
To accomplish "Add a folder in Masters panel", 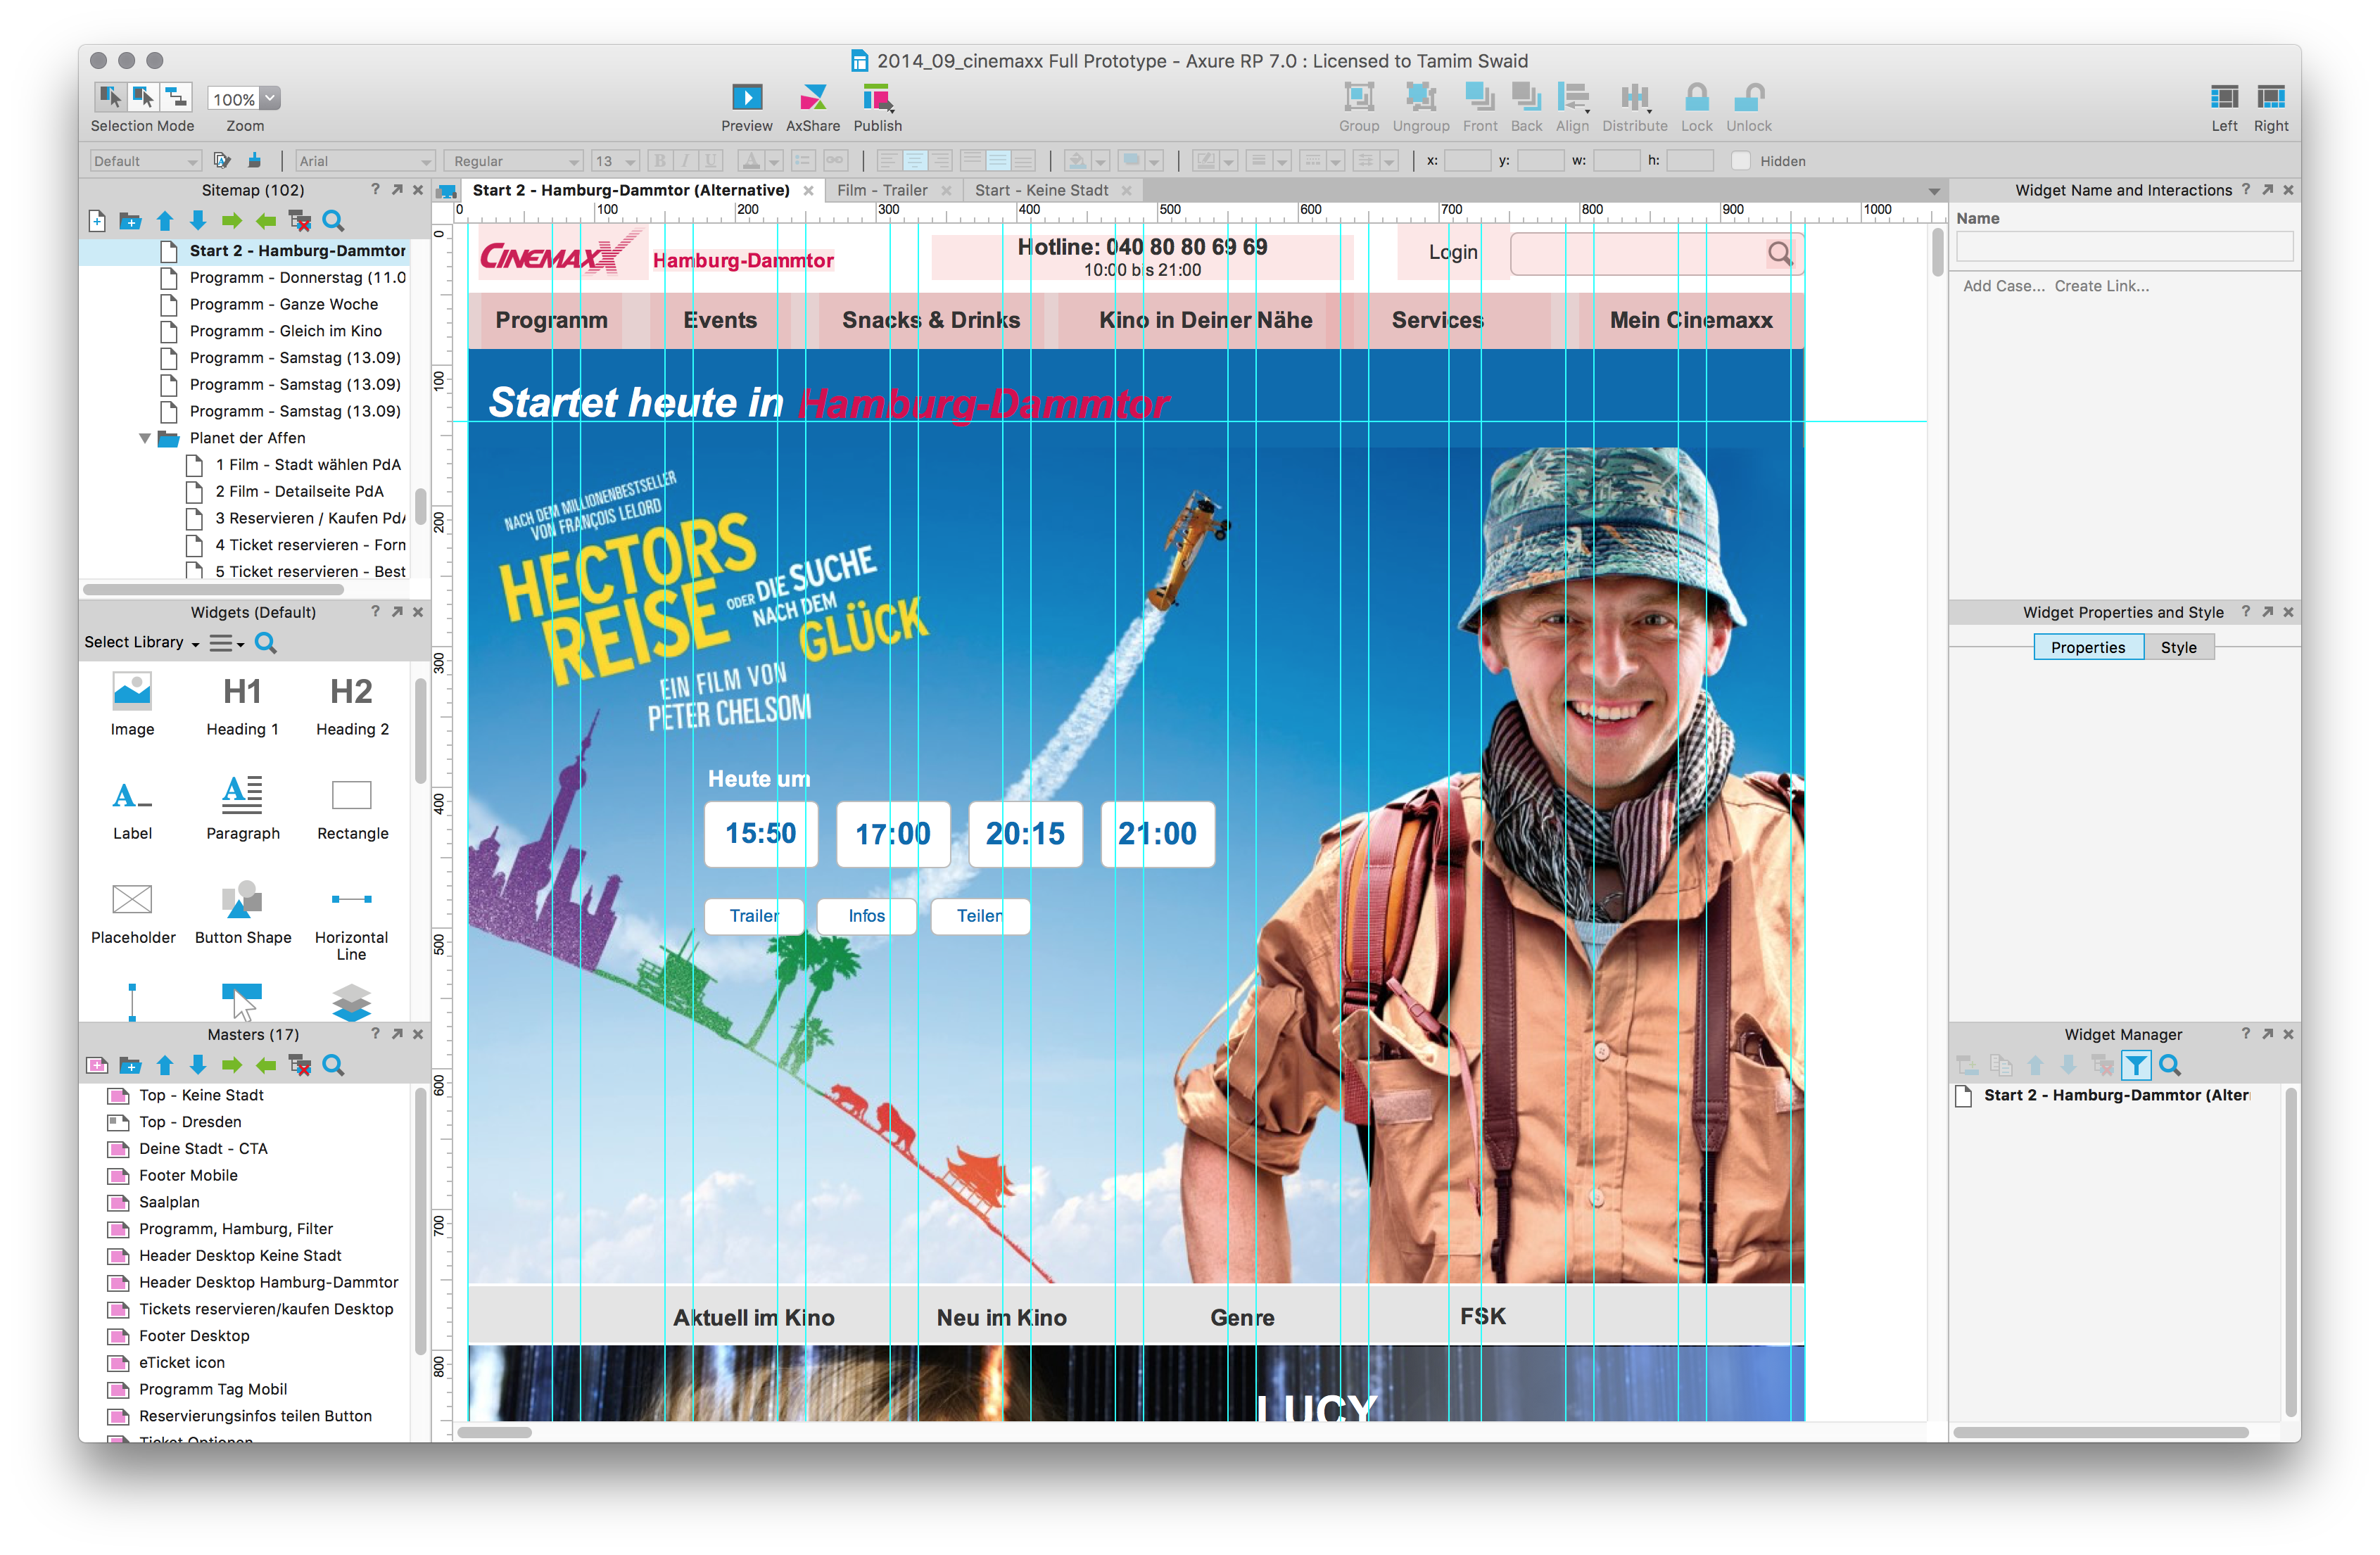I will point(130,1065).
